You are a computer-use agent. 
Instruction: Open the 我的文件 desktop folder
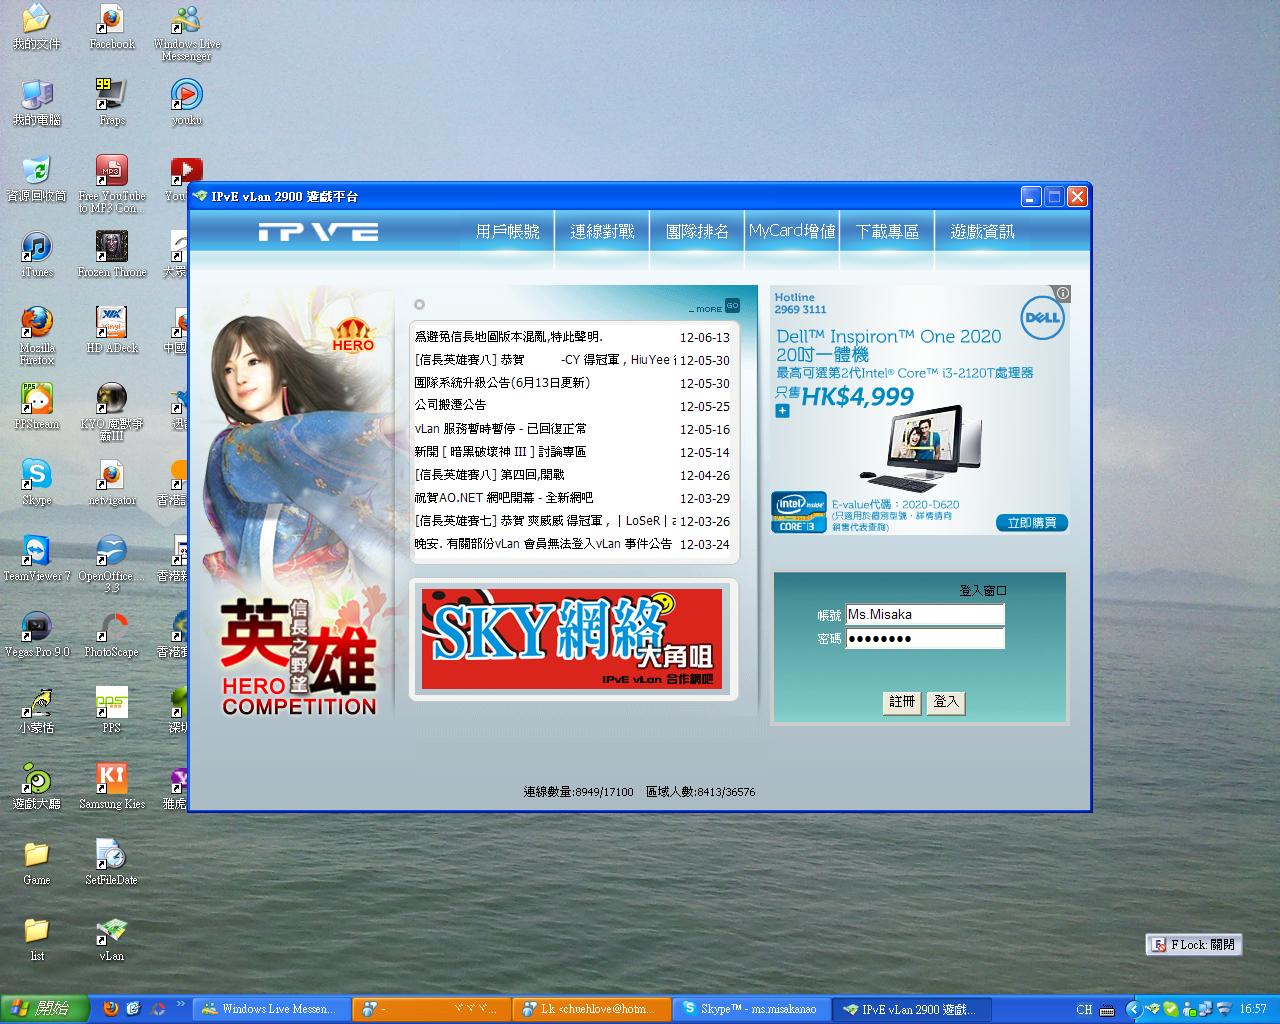tap(36, 28)
